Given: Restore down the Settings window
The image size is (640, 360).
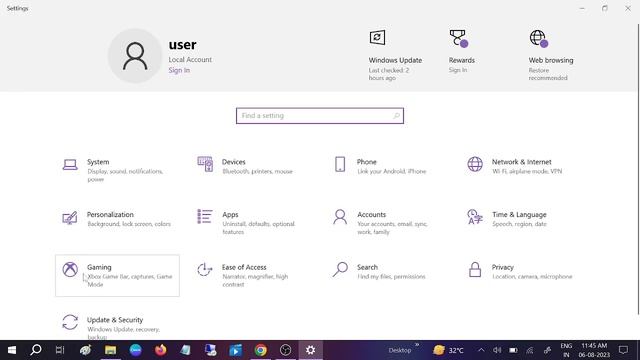Looking at the screenshot, I should point(605,8).
